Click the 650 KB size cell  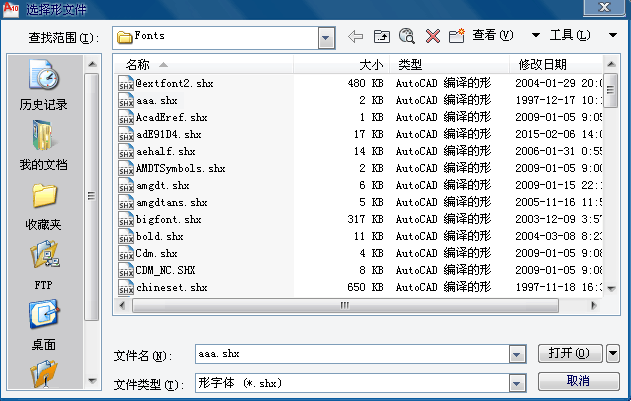pyautogui.click(x=365, y=287)
